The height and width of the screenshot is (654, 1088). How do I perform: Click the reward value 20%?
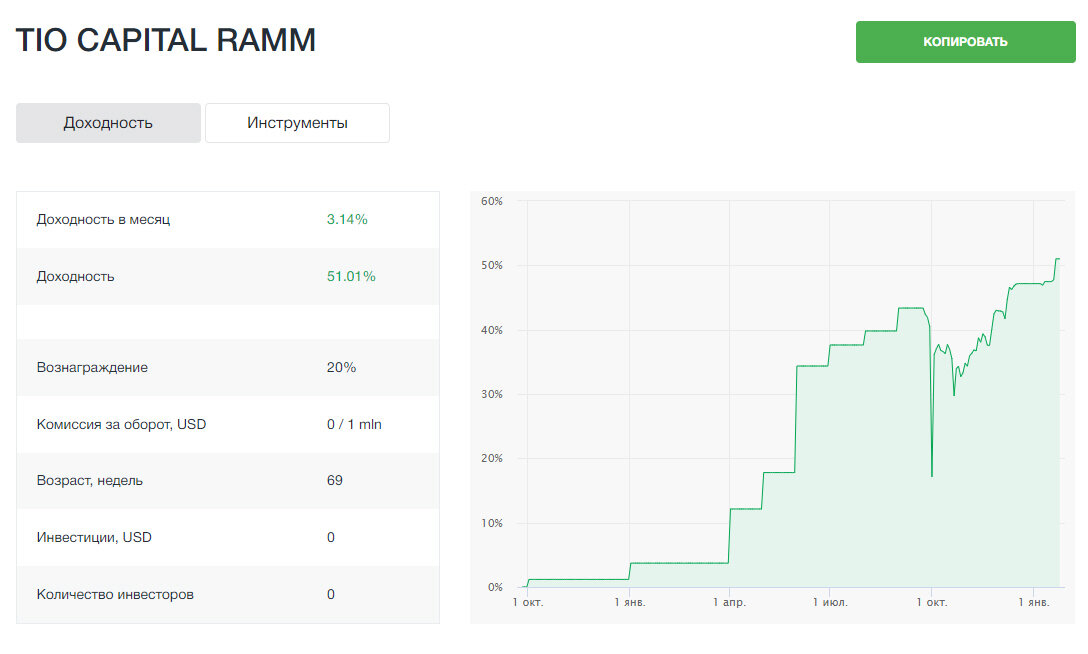point(341,368)
